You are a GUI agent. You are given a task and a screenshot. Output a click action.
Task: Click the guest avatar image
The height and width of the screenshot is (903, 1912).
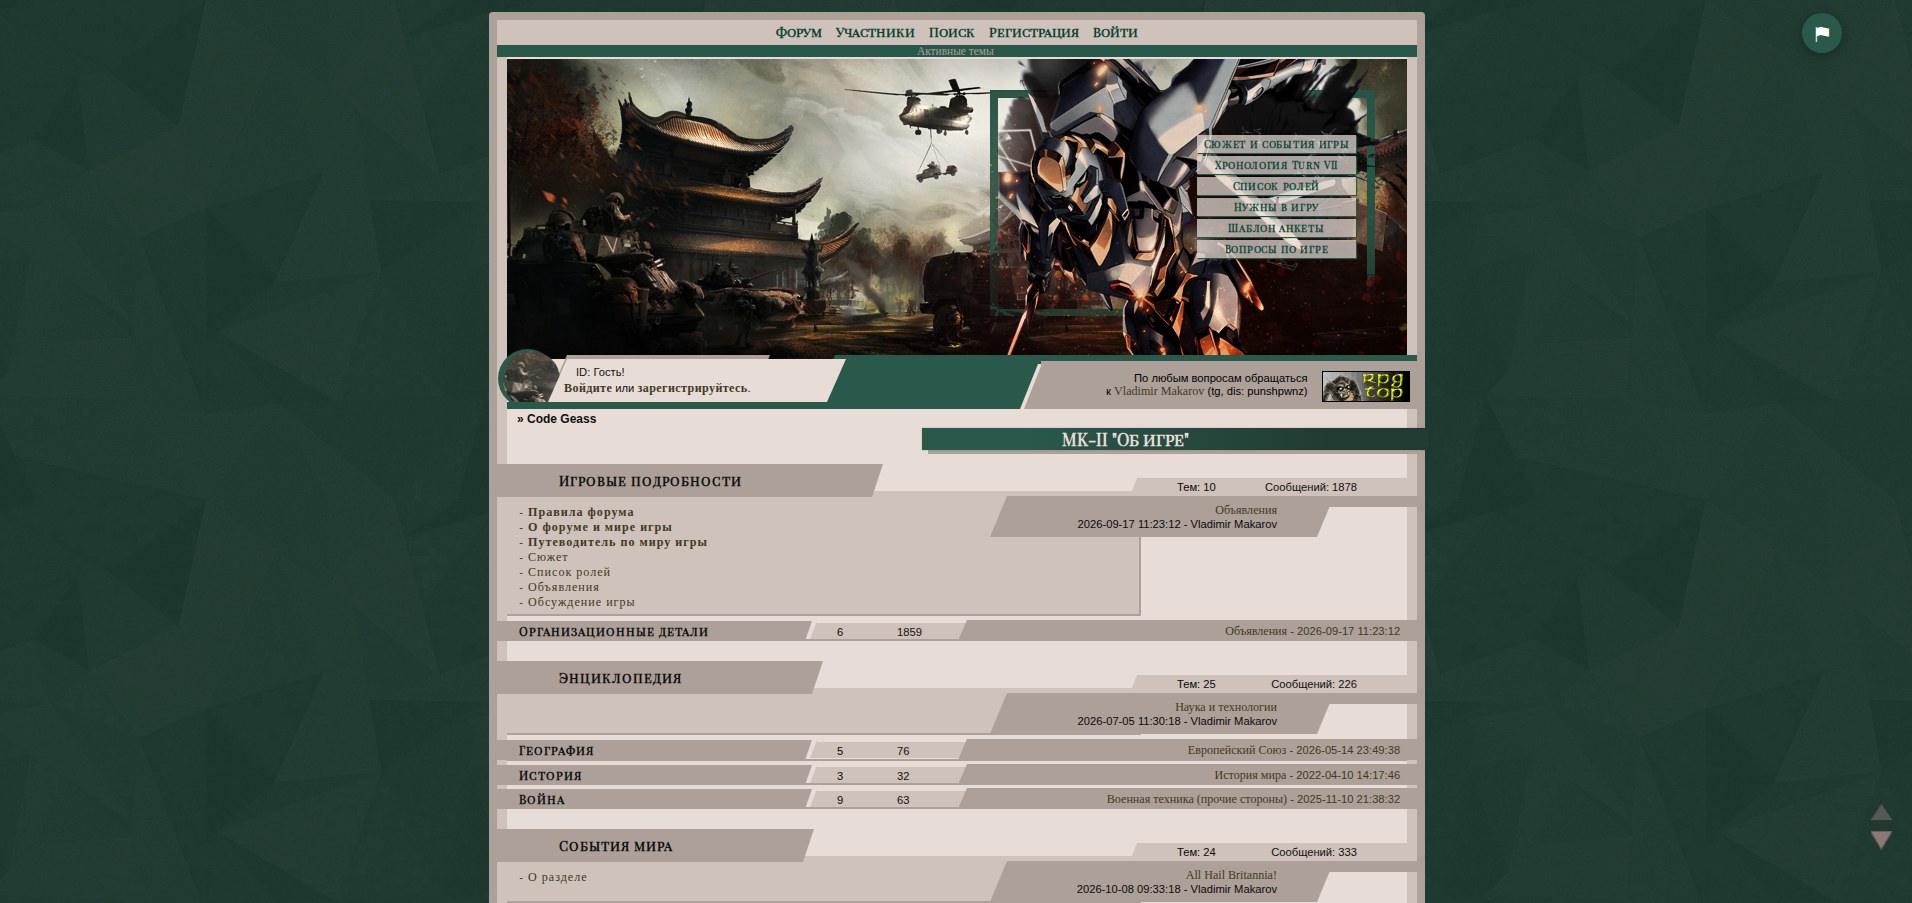(x=528, y=377)
